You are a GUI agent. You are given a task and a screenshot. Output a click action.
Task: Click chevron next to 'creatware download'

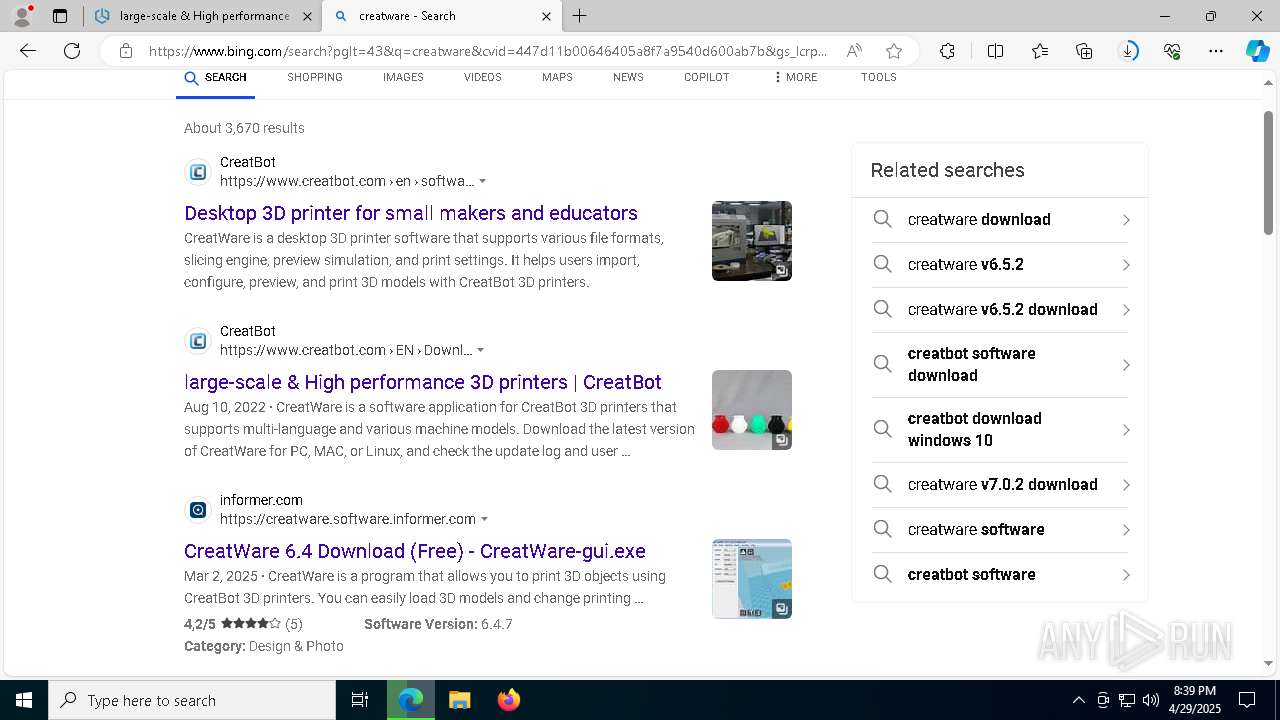tap(1126, 220)
